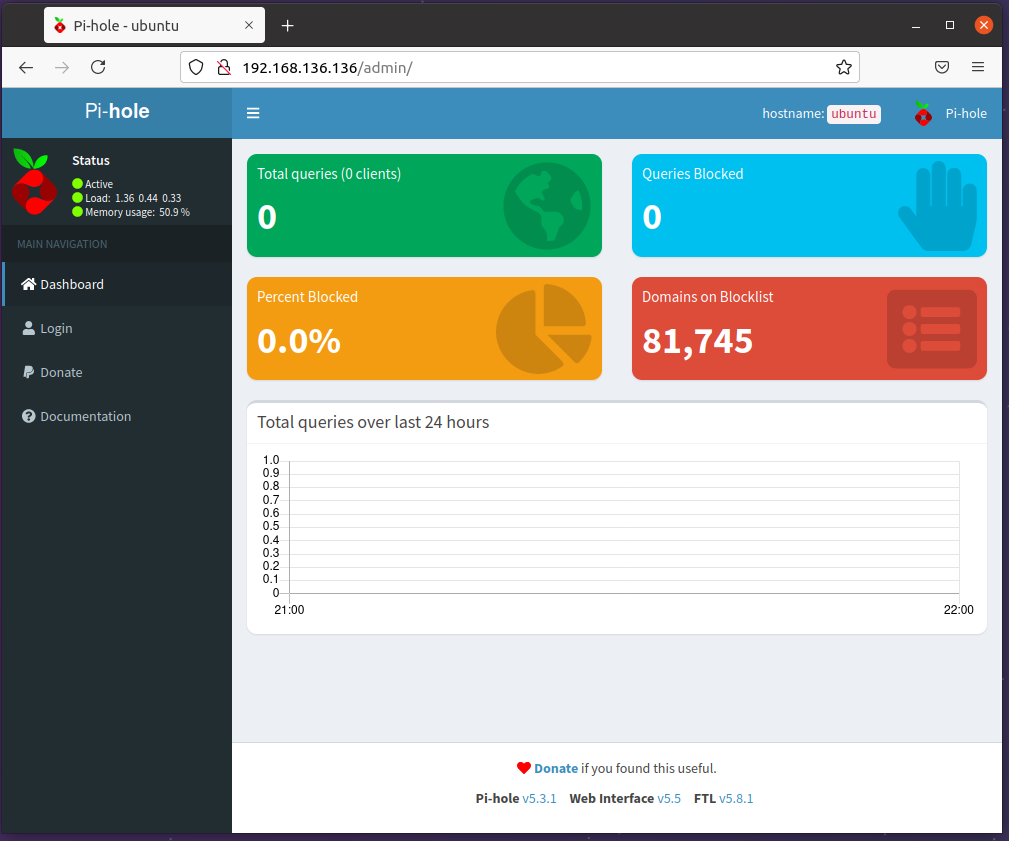The image size is (1009, 841).
Task: Click the Pi-hole title in sidebar header
Action: coord(117,111)
